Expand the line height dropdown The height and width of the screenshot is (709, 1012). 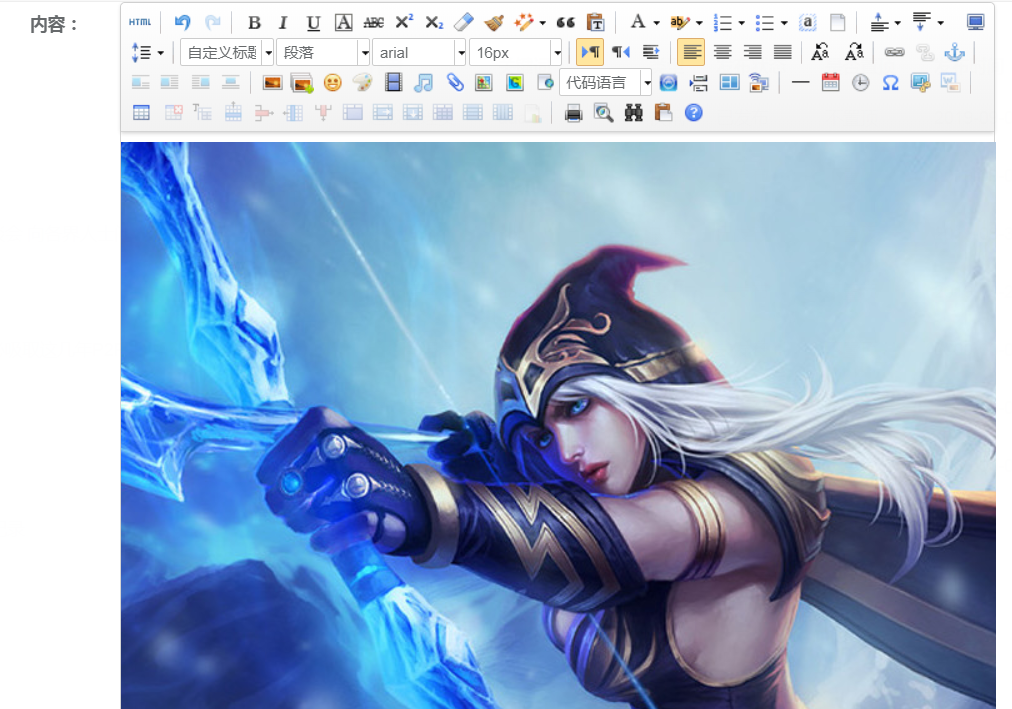pos(161,53)
